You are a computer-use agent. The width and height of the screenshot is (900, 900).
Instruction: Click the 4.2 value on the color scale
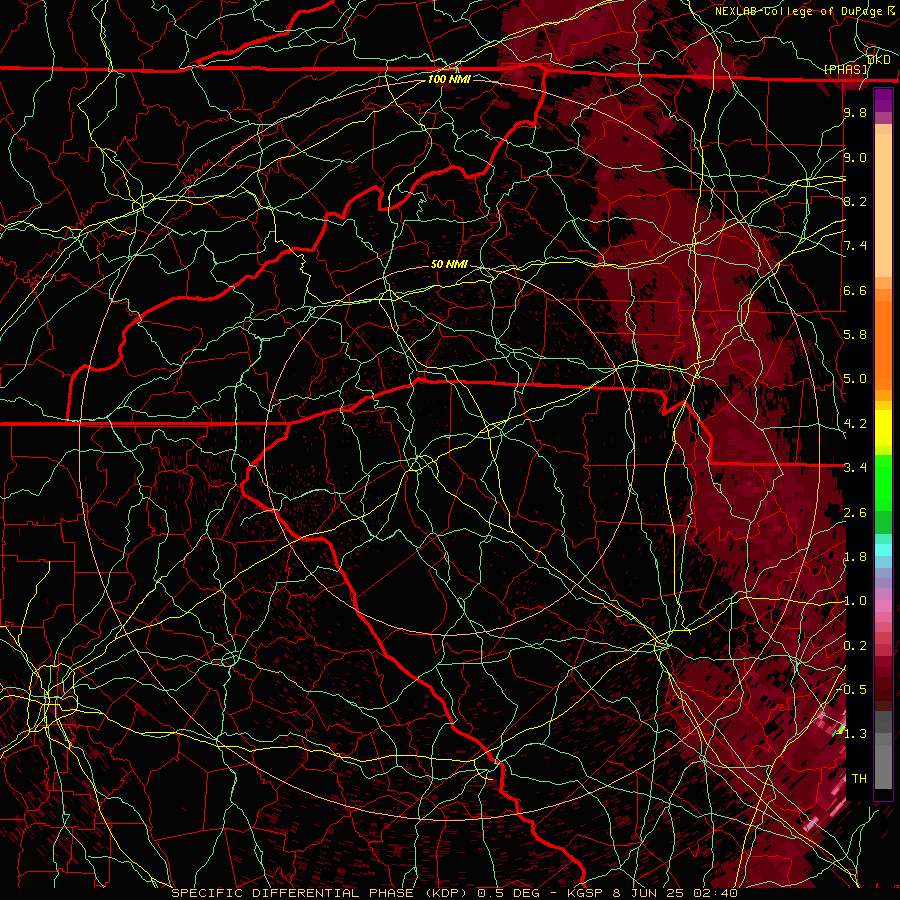click(x=855, y=424)
